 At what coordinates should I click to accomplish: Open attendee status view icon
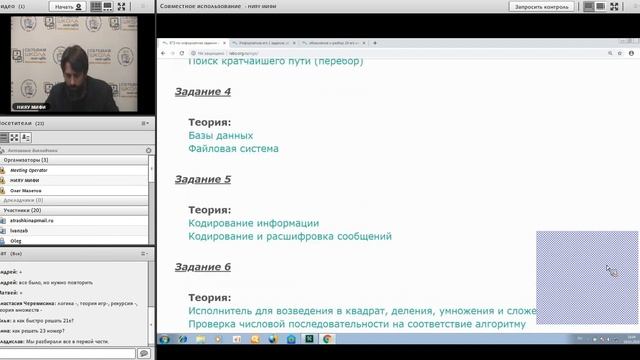(x=26, y=138)
